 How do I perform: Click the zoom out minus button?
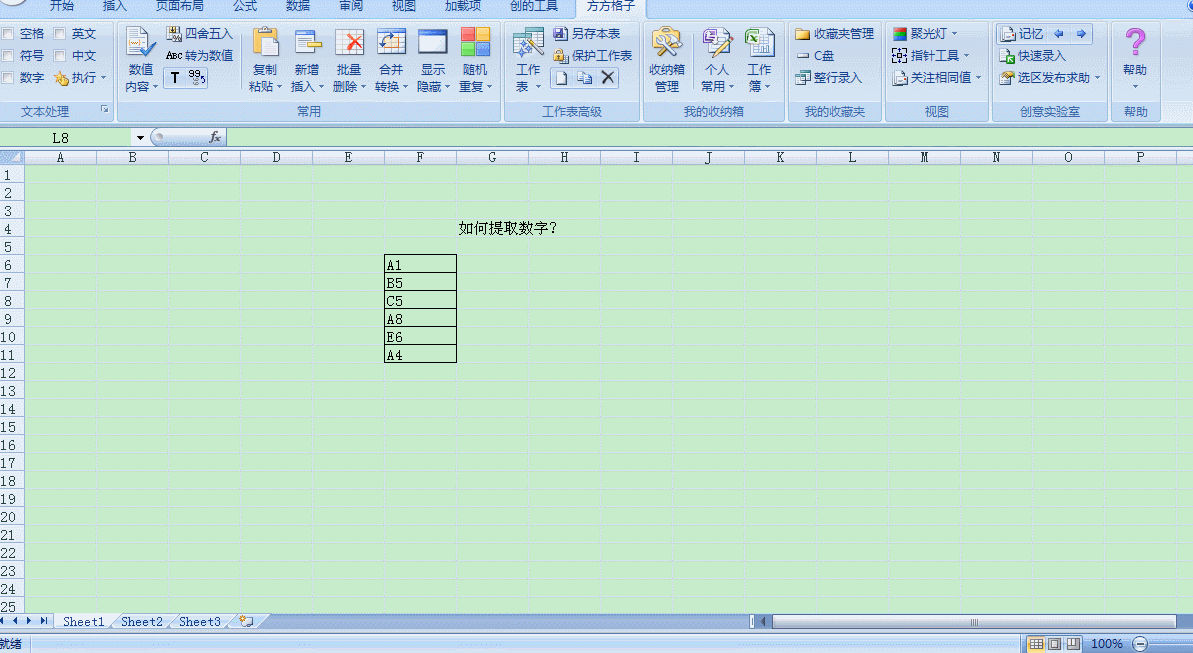pos(1139,644)
